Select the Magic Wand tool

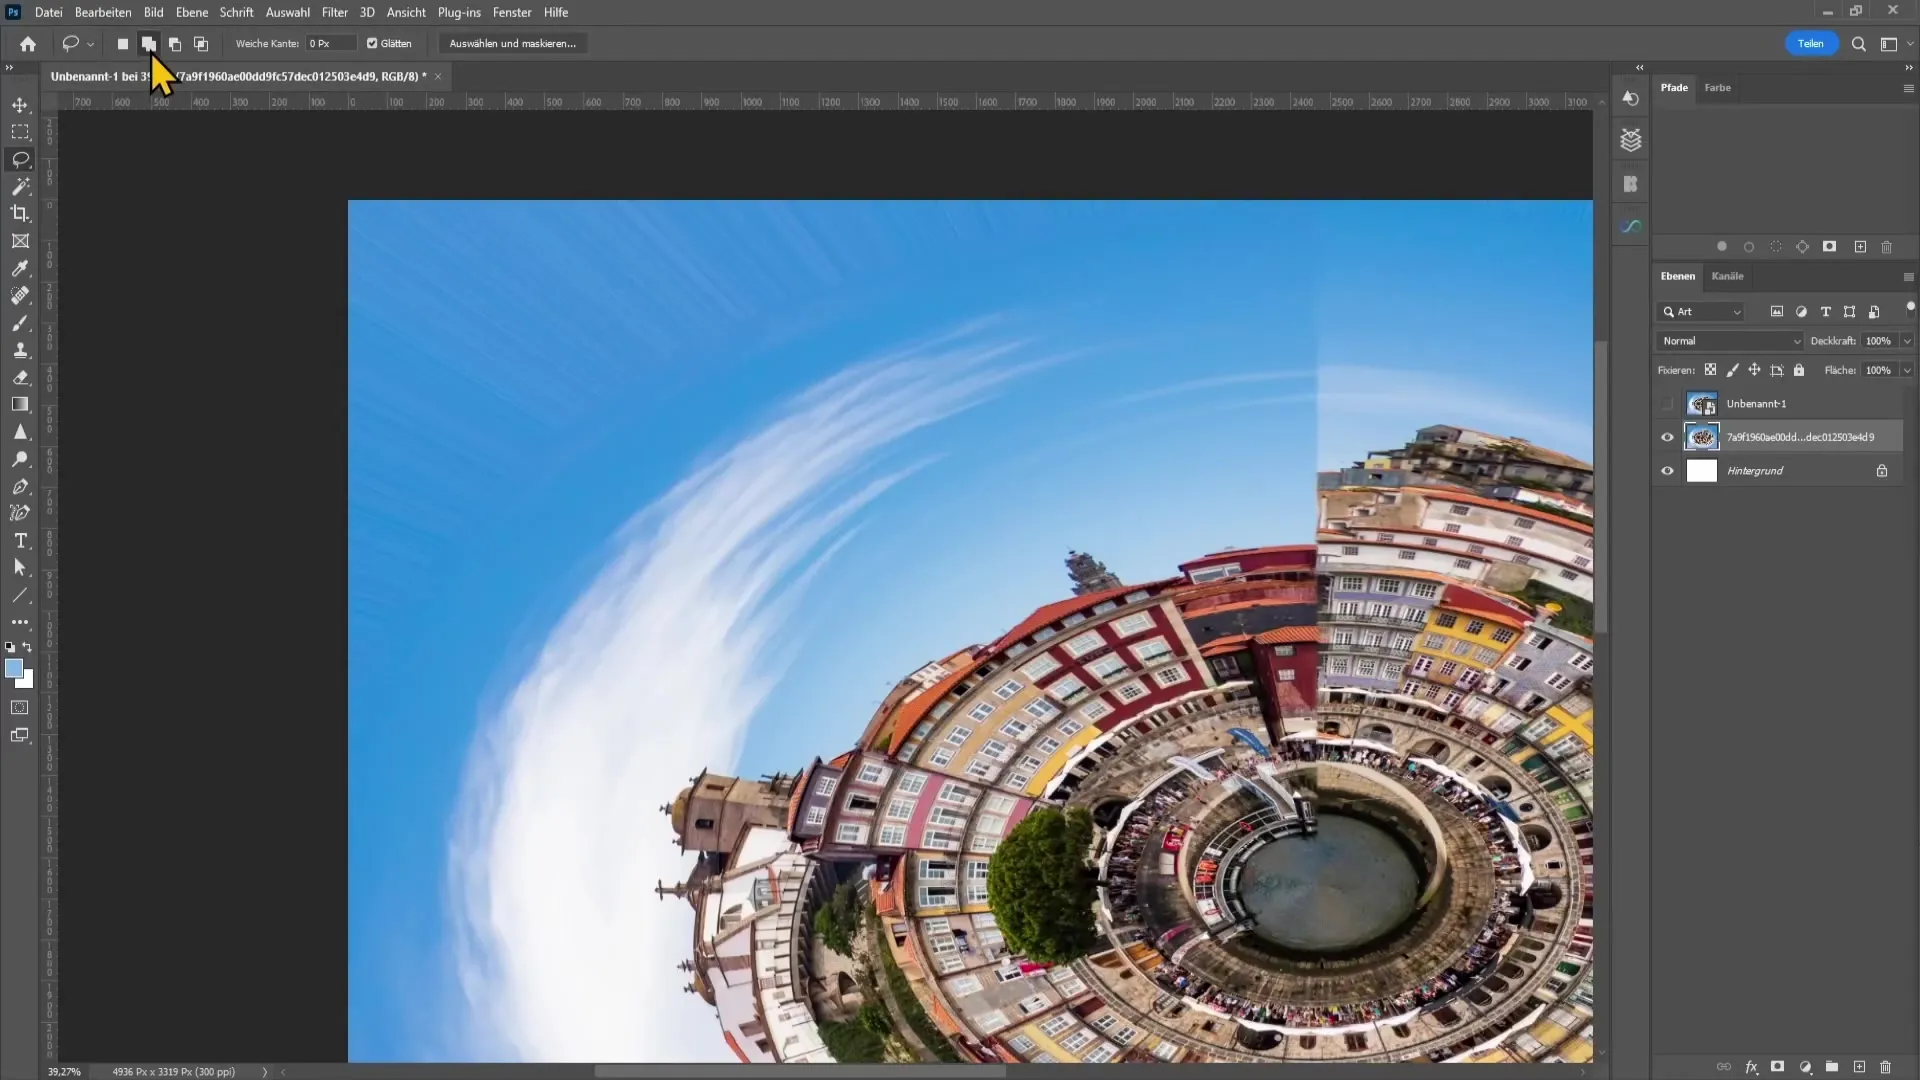click(x=20, y=187)
